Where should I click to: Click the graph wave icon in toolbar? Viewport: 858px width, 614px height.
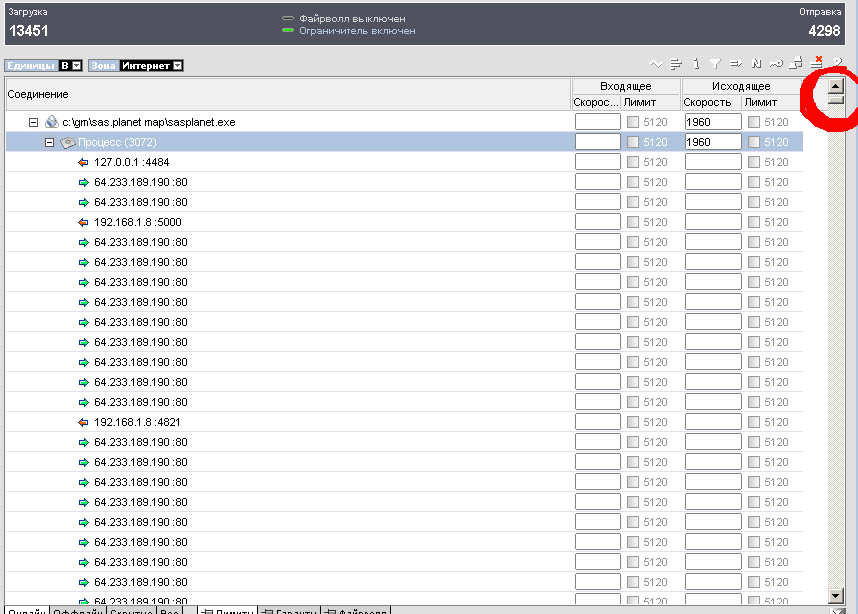[x=656, y=64]
